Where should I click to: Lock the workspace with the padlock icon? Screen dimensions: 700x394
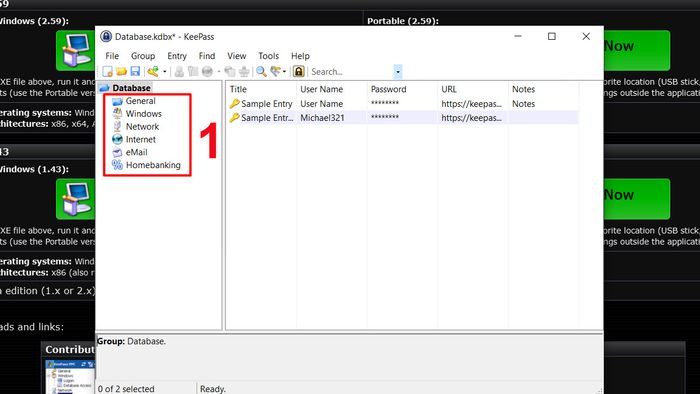click(299, 71)
